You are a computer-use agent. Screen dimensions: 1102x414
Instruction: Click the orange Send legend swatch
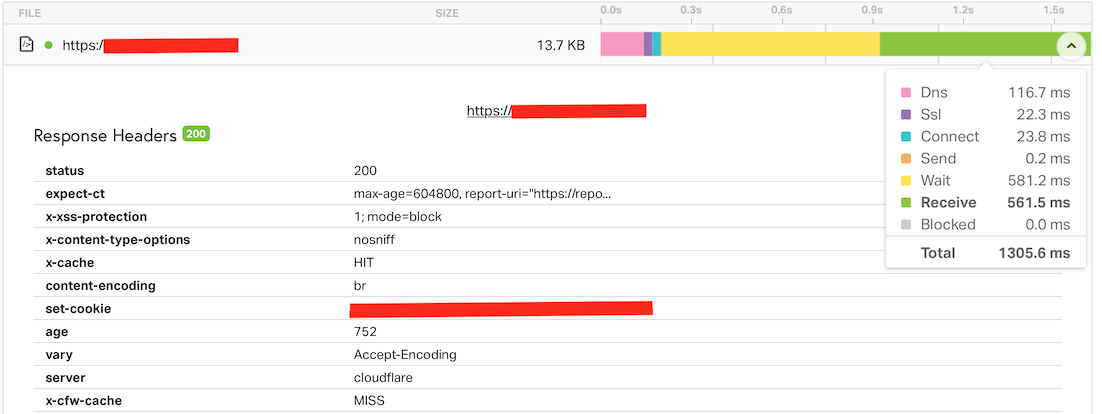pos(906,158)
